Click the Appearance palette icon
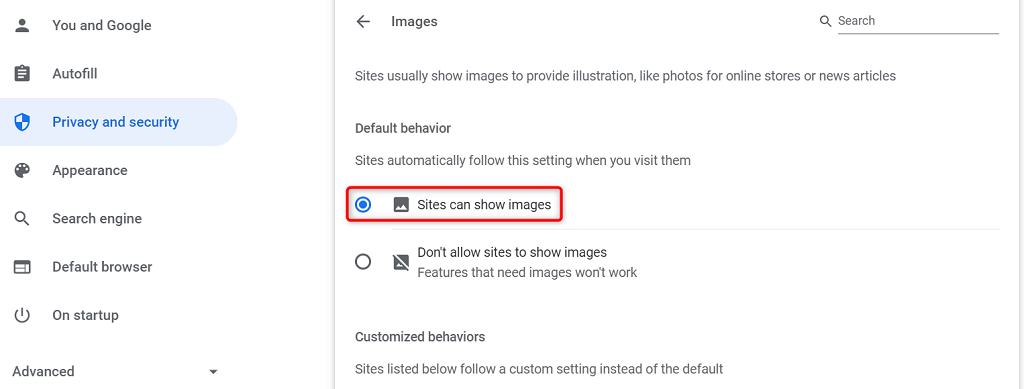 point(22,170)
